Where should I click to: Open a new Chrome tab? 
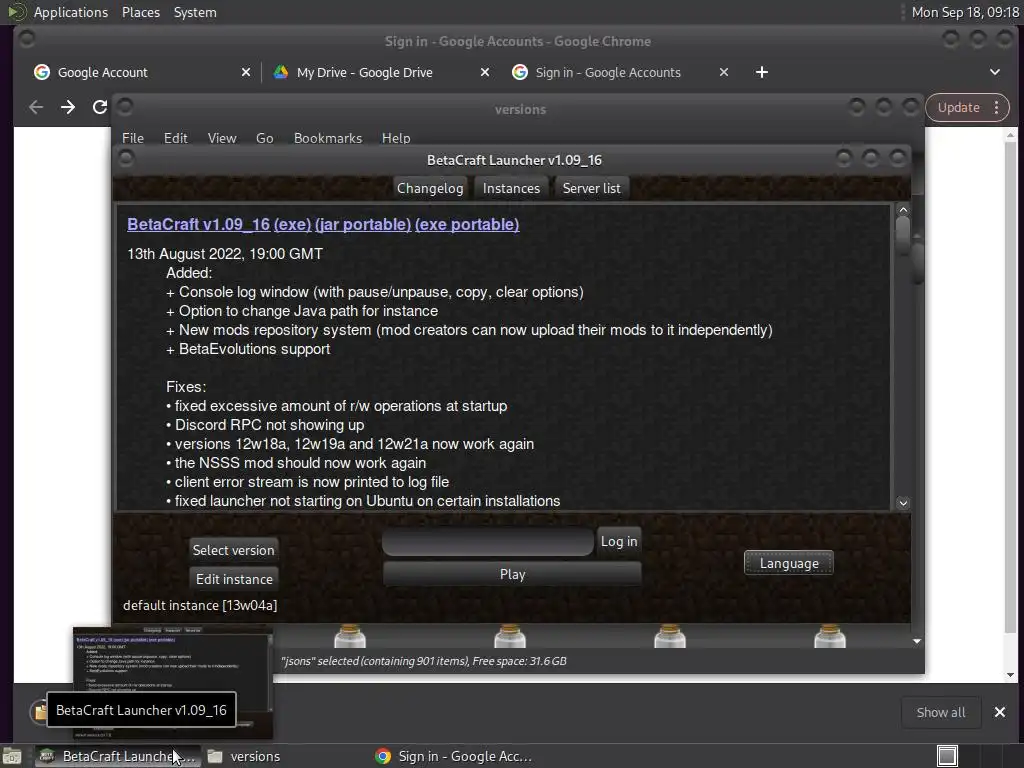coord(761,72)
